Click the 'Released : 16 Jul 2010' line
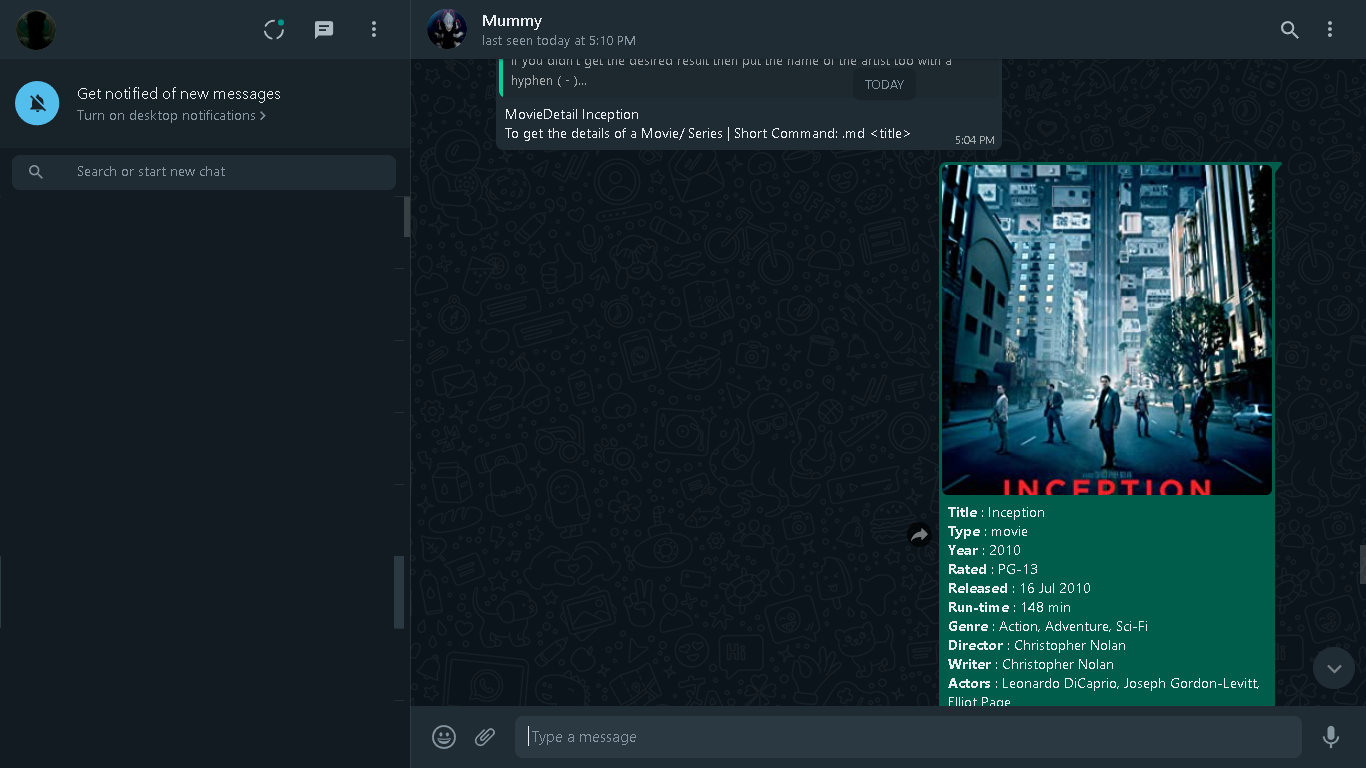The width and height of the screenshot is (1366, 768). click(1019, 588)
